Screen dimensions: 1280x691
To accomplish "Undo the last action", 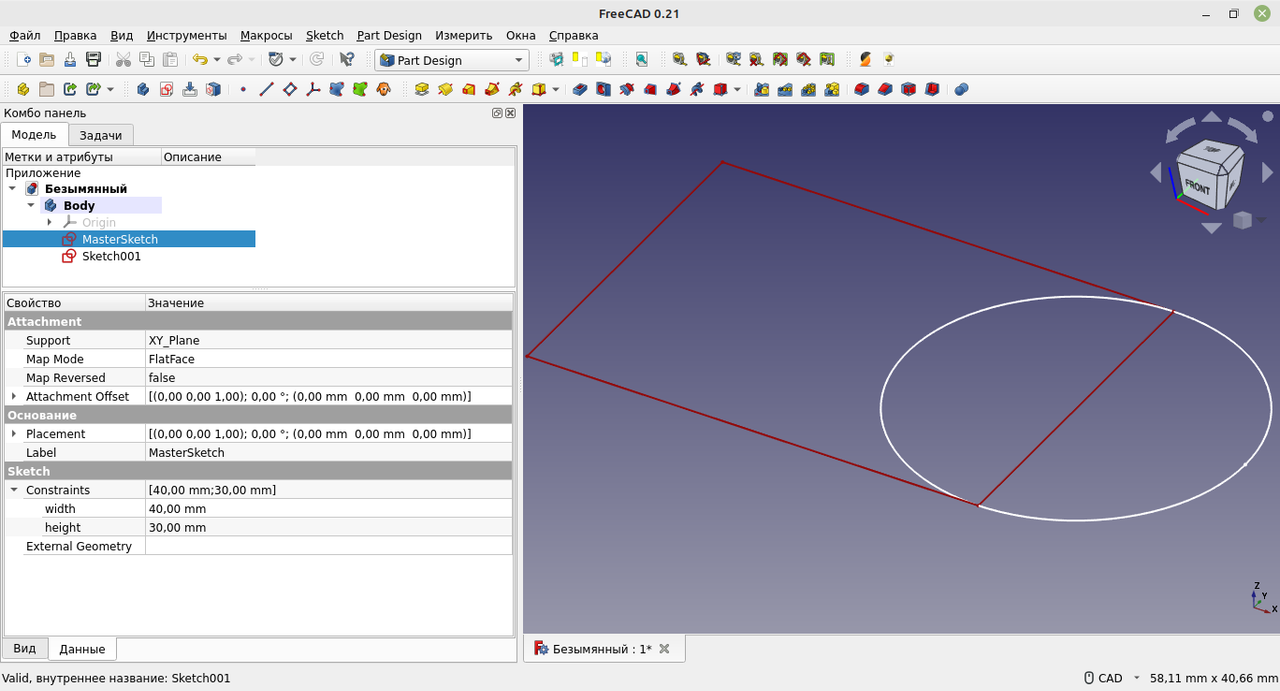I will point(200,60).
